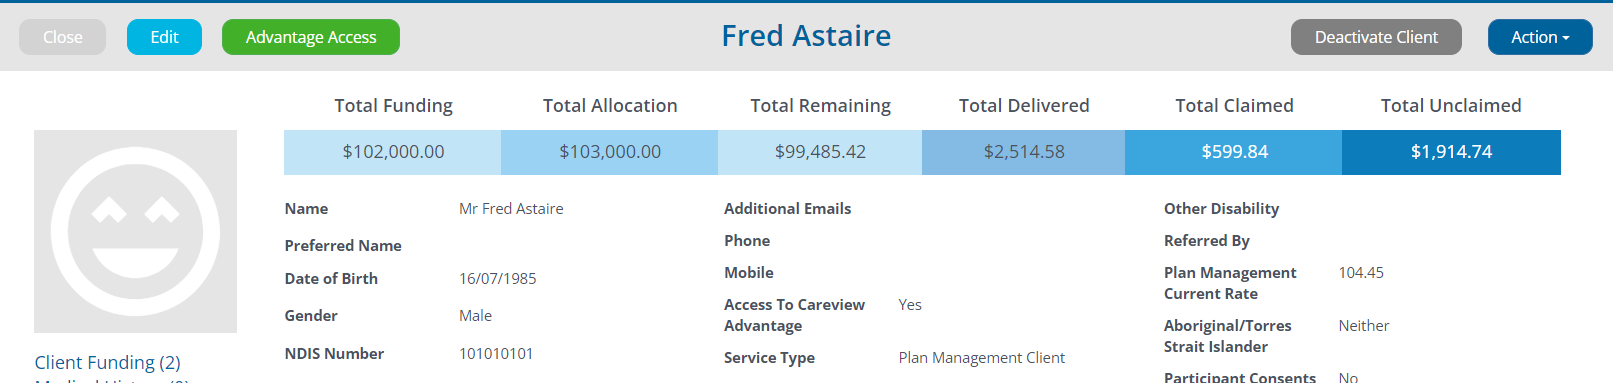Click the Plan Management Client service type
1613x383 pixels.
(982, 358)
